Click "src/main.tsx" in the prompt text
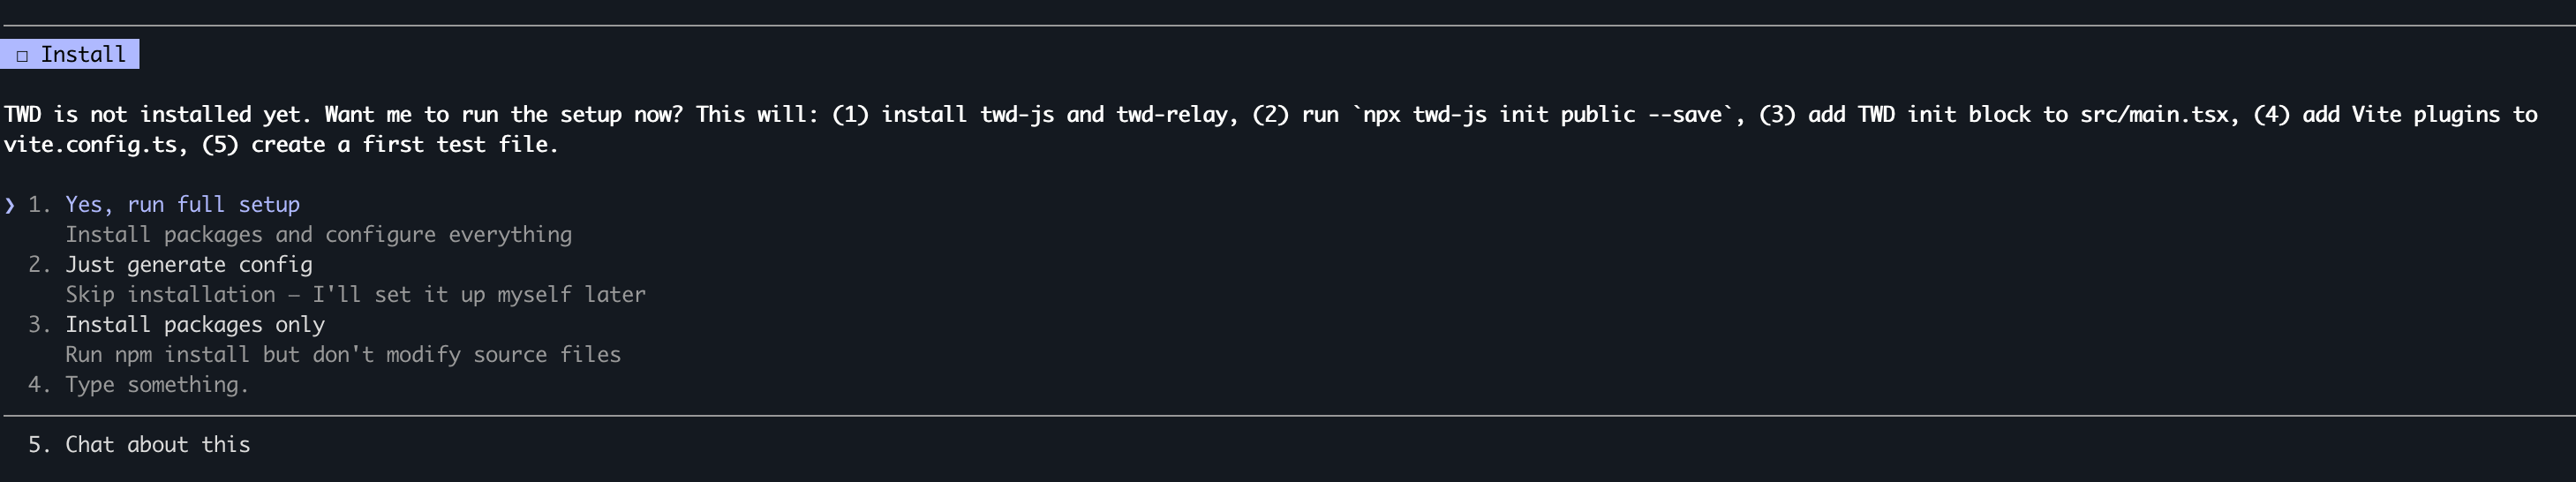The width and height of the screenshot is (2576, 482). click(x=2154, y=115)
